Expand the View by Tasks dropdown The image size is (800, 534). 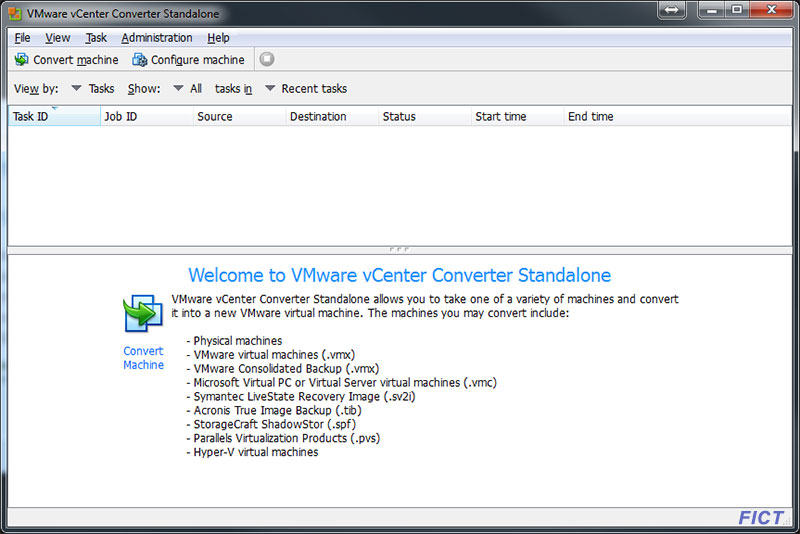click(x=77, y=88)
